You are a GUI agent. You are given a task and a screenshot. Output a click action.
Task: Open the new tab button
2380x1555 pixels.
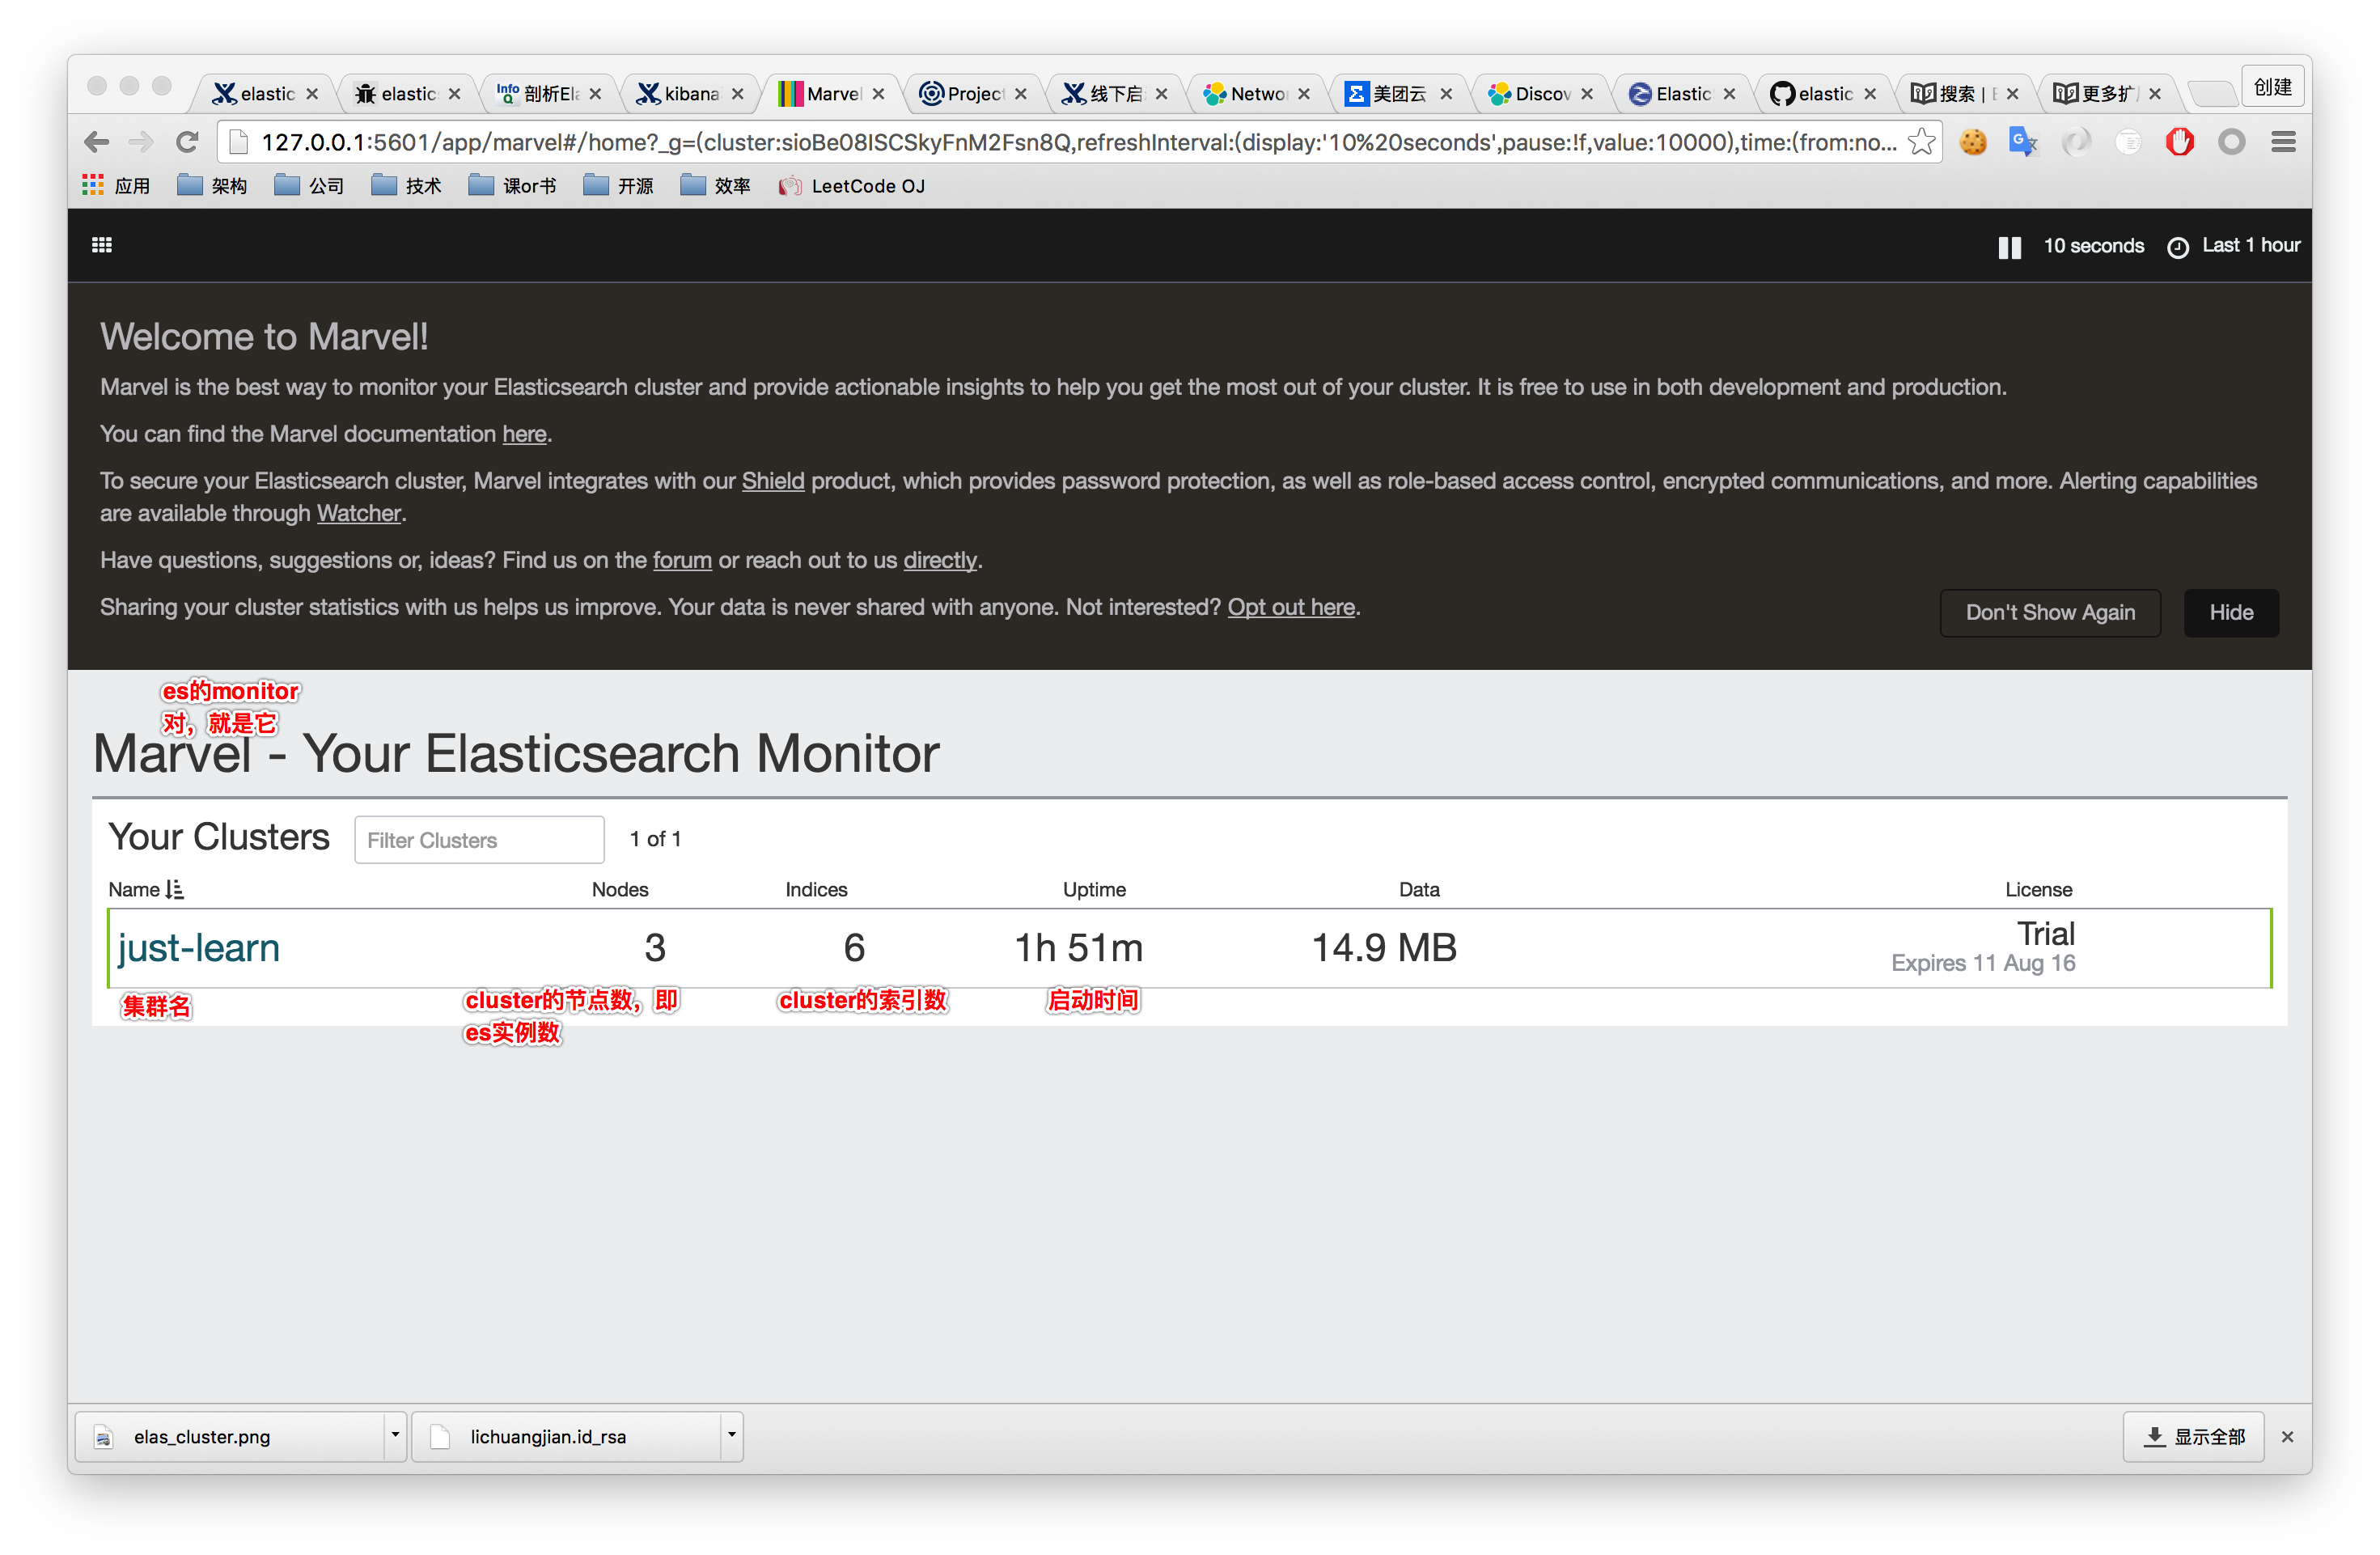tap(2211, 94)
